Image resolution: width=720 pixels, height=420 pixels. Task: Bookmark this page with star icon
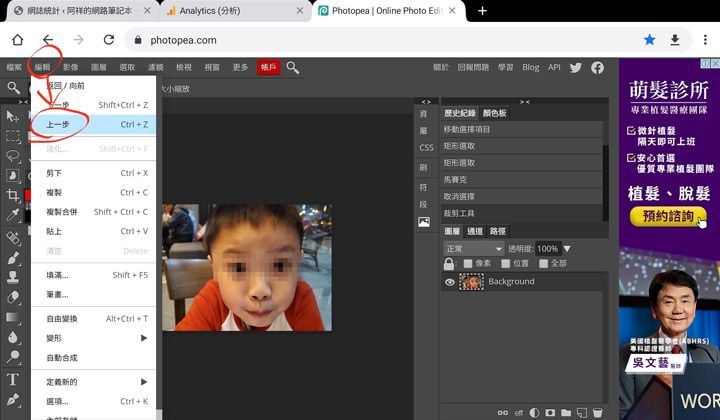[650, 40]
